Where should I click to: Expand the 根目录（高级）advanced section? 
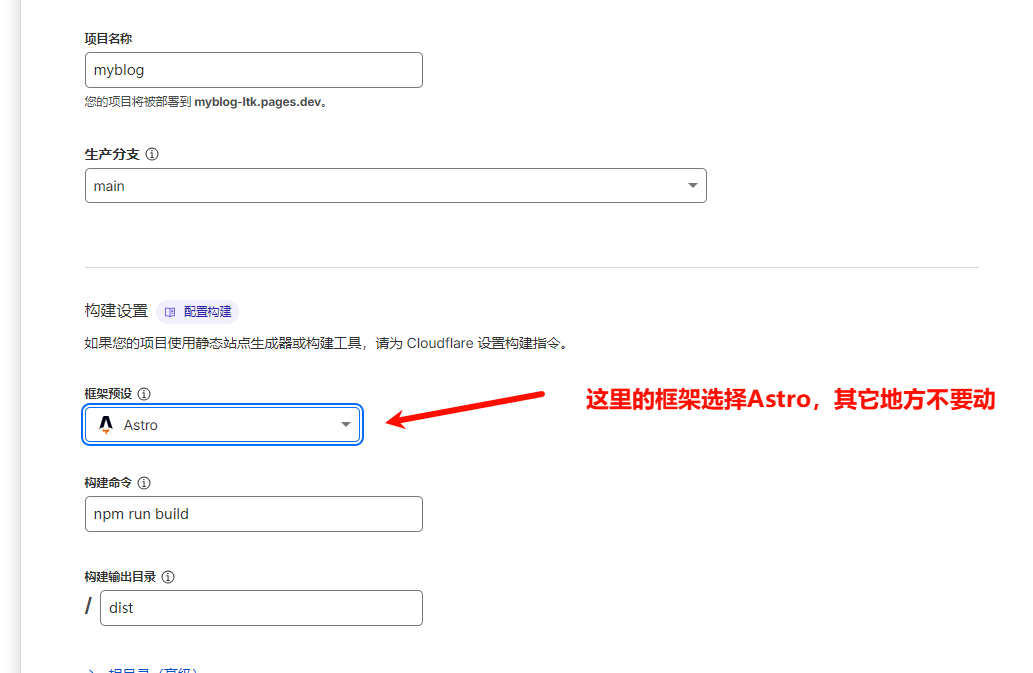pyautogui.click(x=140, y=668)
